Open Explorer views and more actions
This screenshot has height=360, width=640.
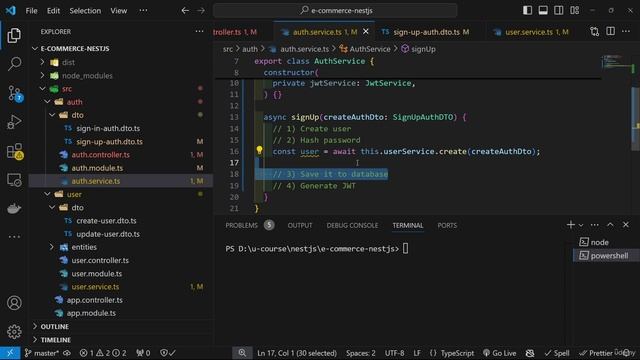[199, 31]
